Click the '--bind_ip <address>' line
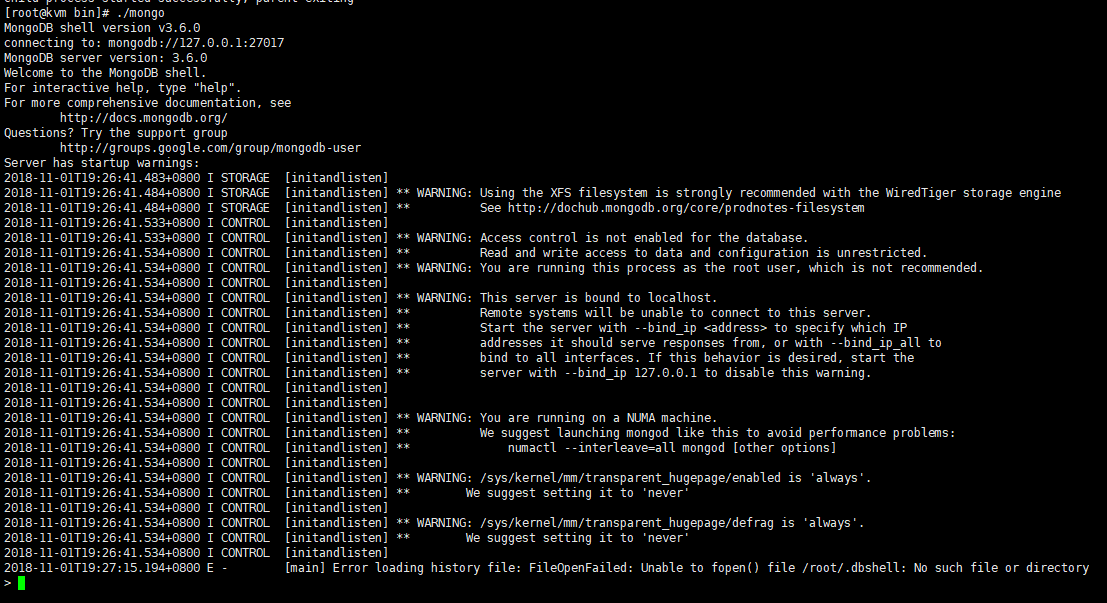The width and height of the screenshot is (1107, 603). click(x=693, y=328)
